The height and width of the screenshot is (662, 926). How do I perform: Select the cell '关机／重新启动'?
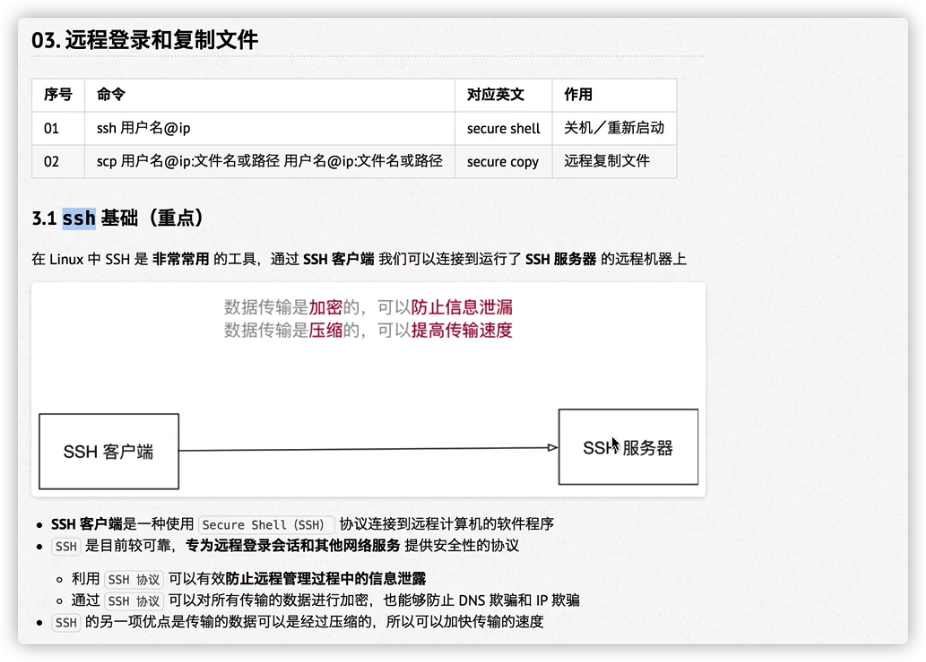[614, 128]
